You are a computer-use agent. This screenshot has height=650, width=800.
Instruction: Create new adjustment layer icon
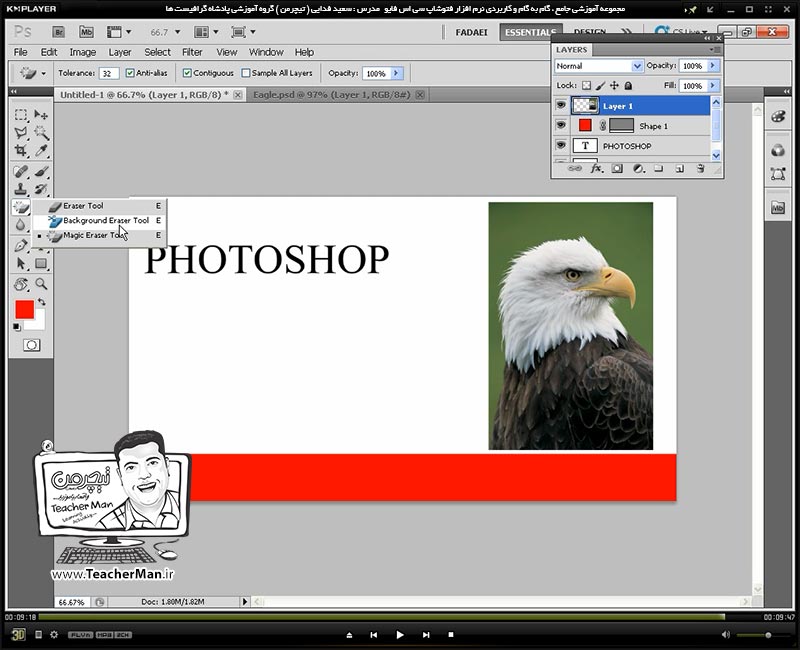pos(638,168)
